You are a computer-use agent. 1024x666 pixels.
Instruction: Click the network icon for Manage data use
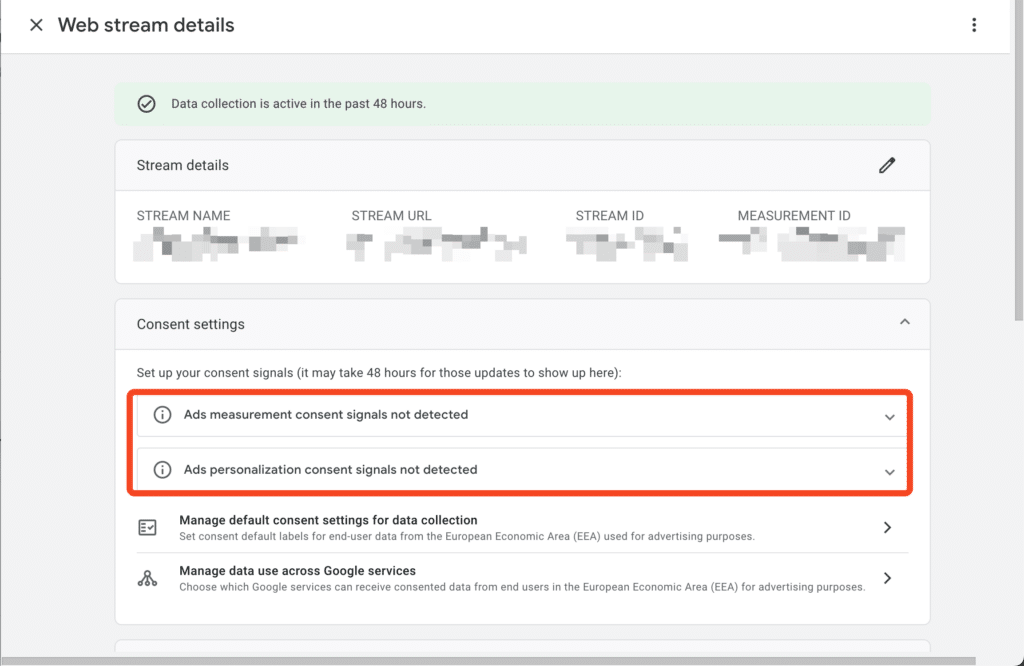tap(148, 578)
